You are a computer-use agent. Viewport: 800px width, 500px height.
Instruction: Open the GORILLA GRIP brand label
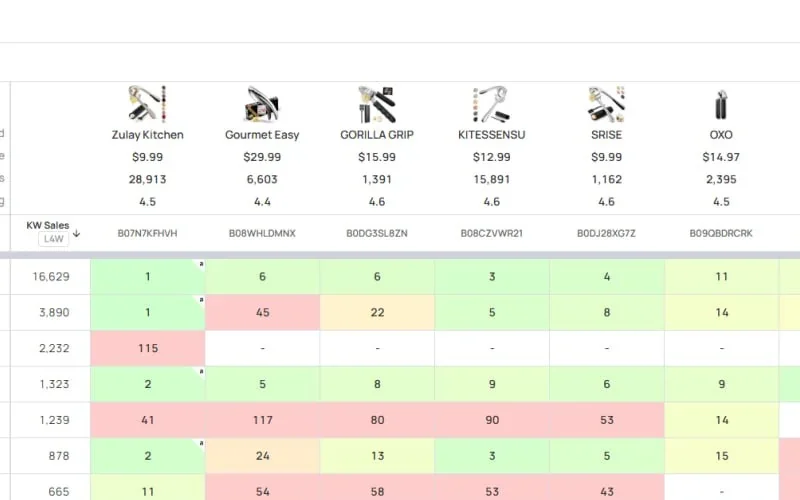click(377, 135)
